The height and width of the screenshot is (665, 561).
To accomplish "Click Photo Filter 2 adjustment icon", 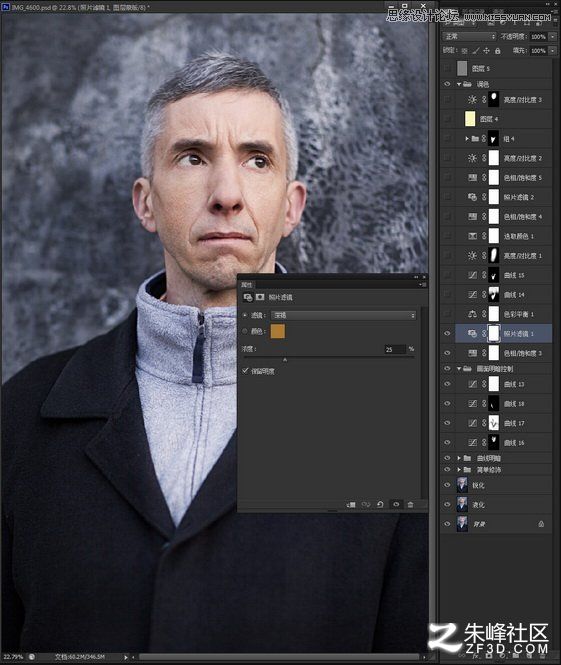I will (x=472, y=197).
